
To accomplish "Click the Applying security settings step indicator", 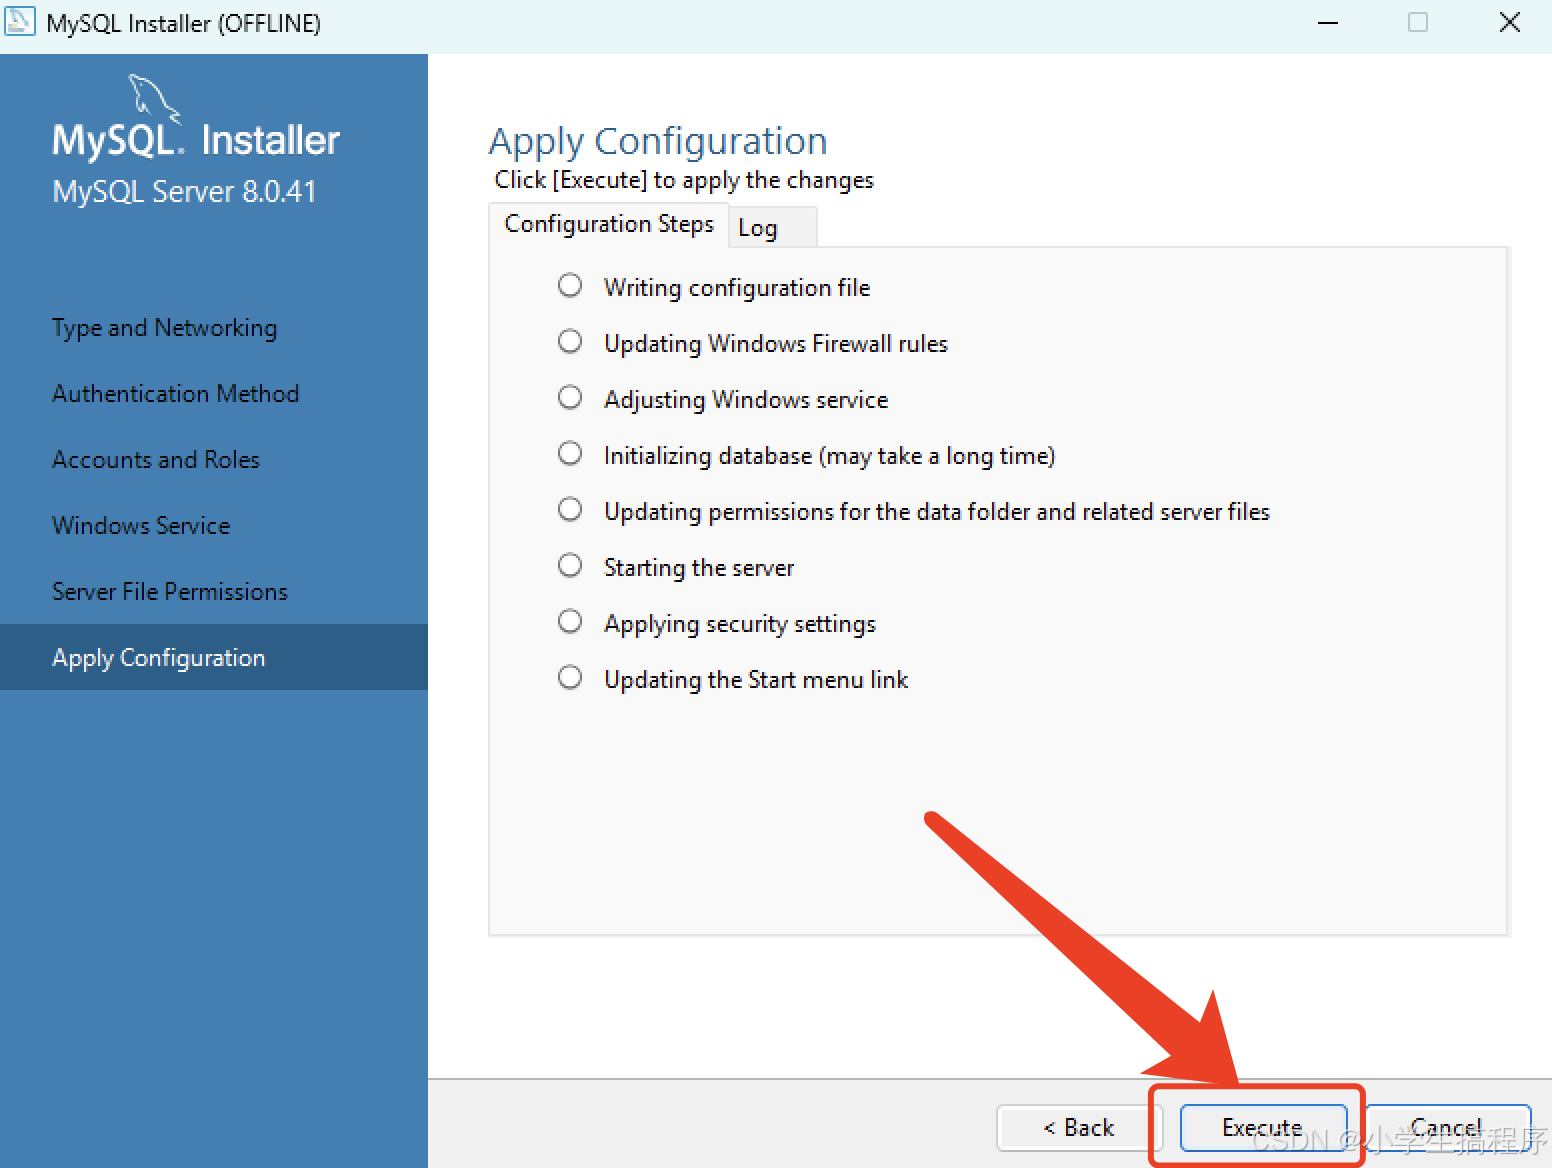I will pos(570,622).
